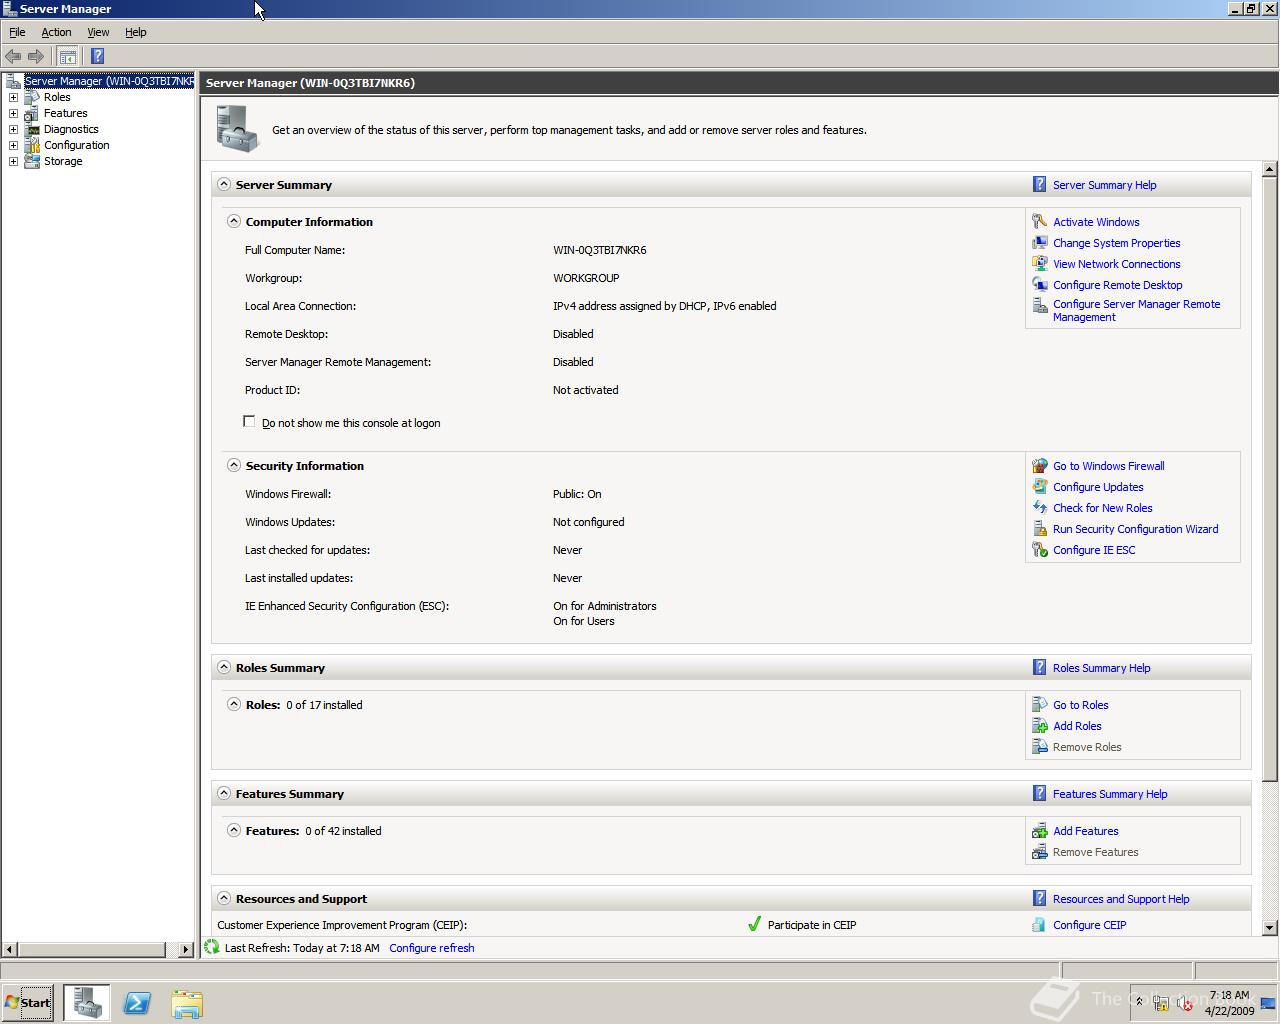Select the Storage tree item label
This screenshot has width=1280, height=1024.
(x=63, y=161)
